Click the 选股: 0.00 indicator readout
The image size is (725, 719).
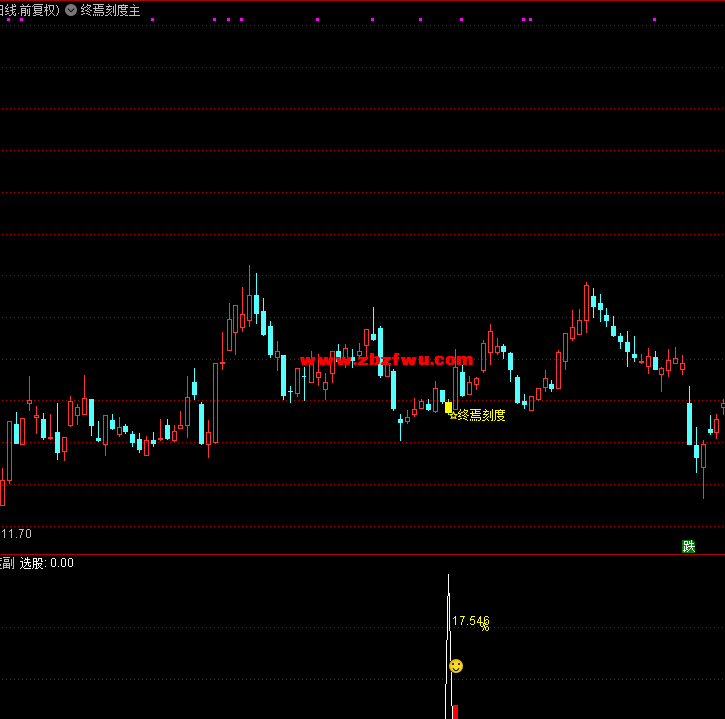[x=47, y=563]
